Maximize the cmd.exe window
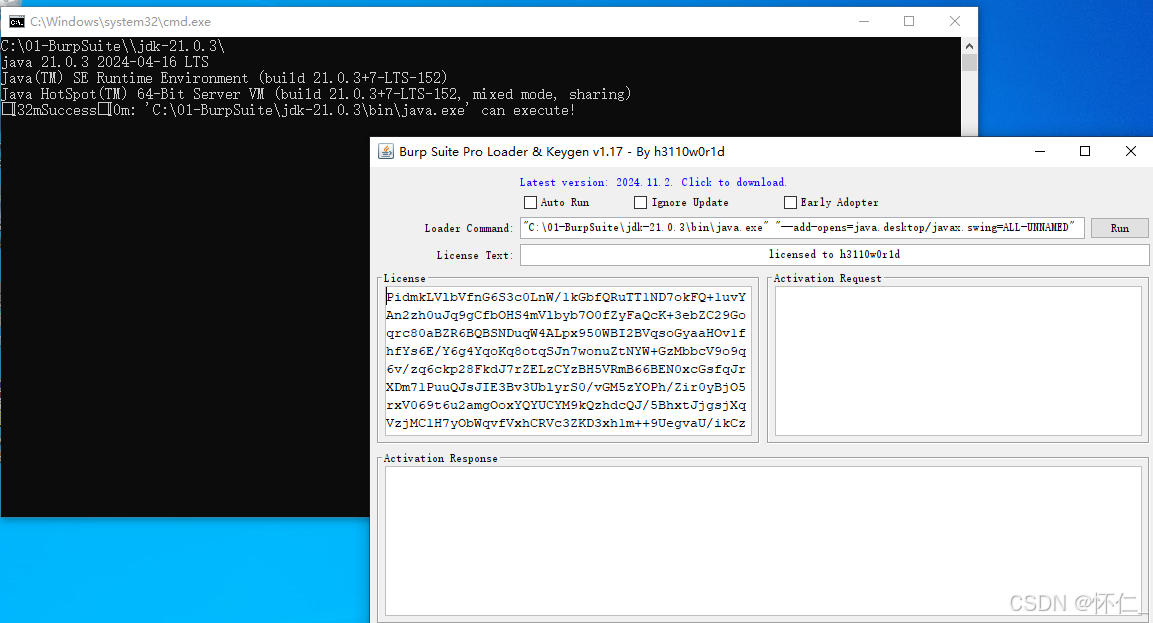Screen dimensions: 1153x623 (909, 21)
